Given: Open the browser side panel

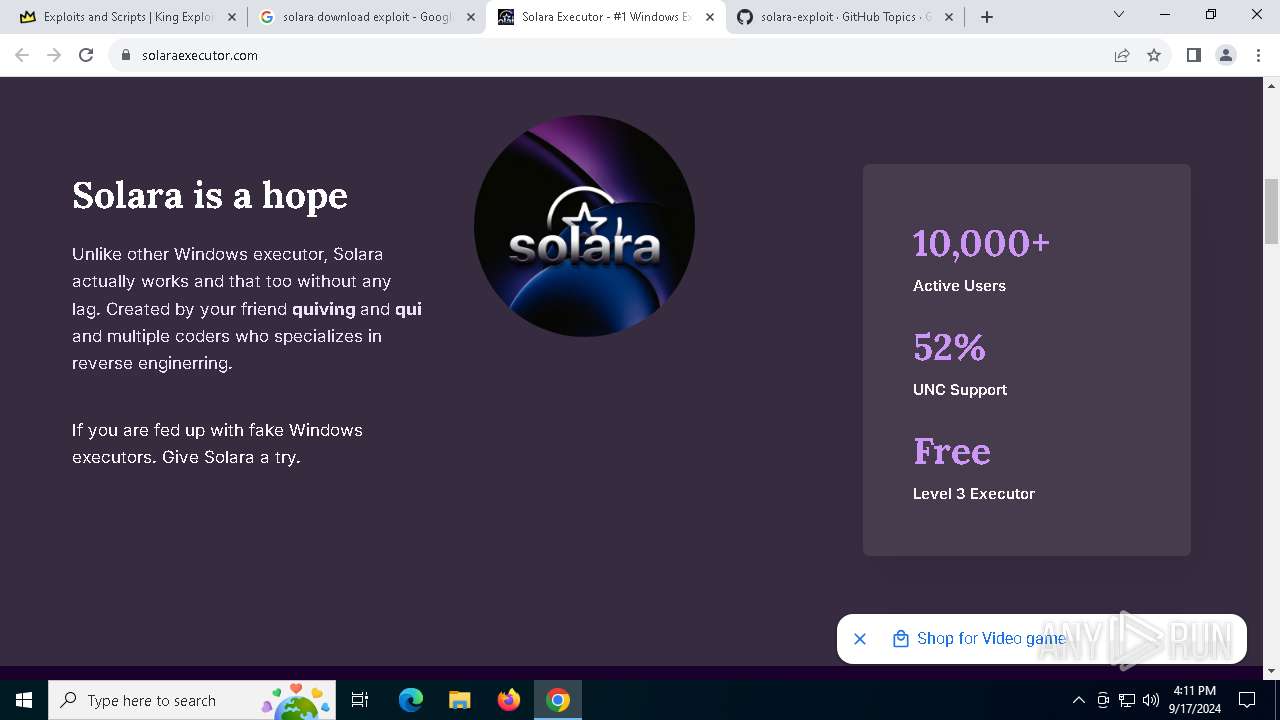Looking at the screenshot, I should [1193, 55].
